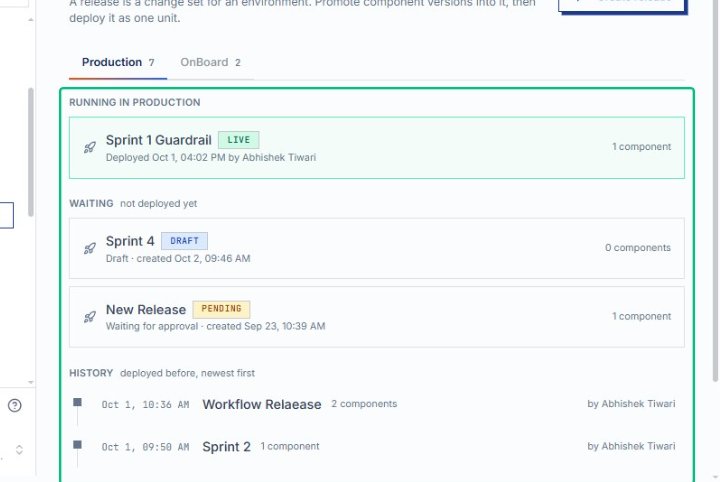The height and width of the screenshot is (482, 720).
Task: Click the WAITING section heading
Action: (91, 203)
